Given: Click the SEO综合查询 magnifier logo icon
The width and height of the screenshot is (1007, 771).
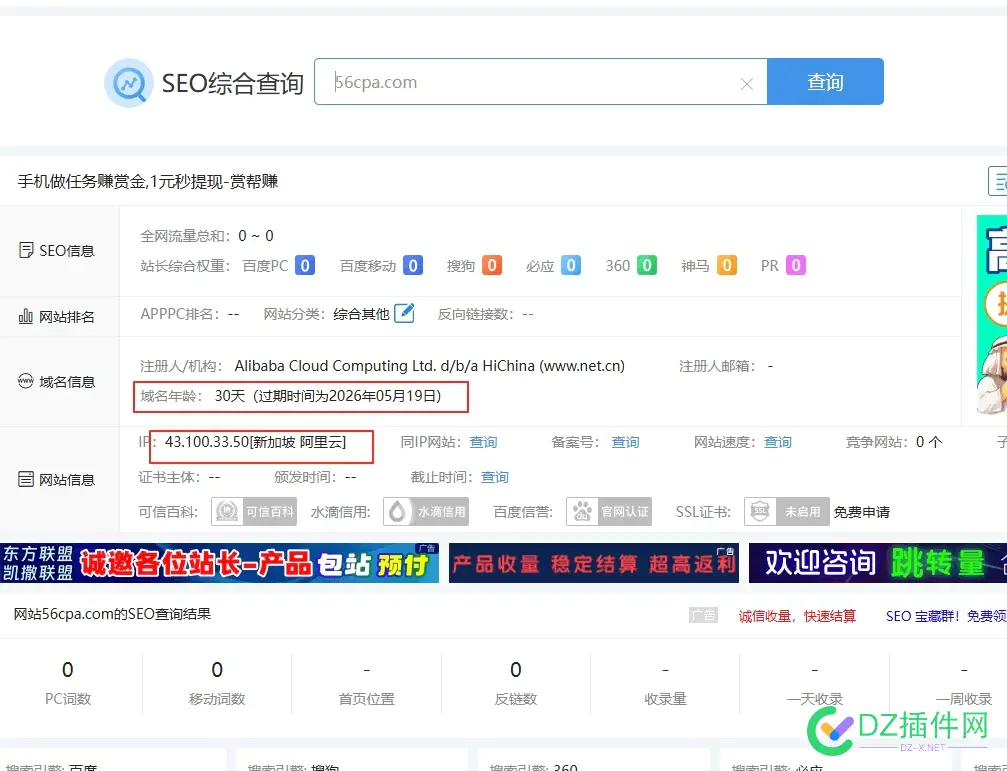Looking at the screenshot, I should (128, 83).
